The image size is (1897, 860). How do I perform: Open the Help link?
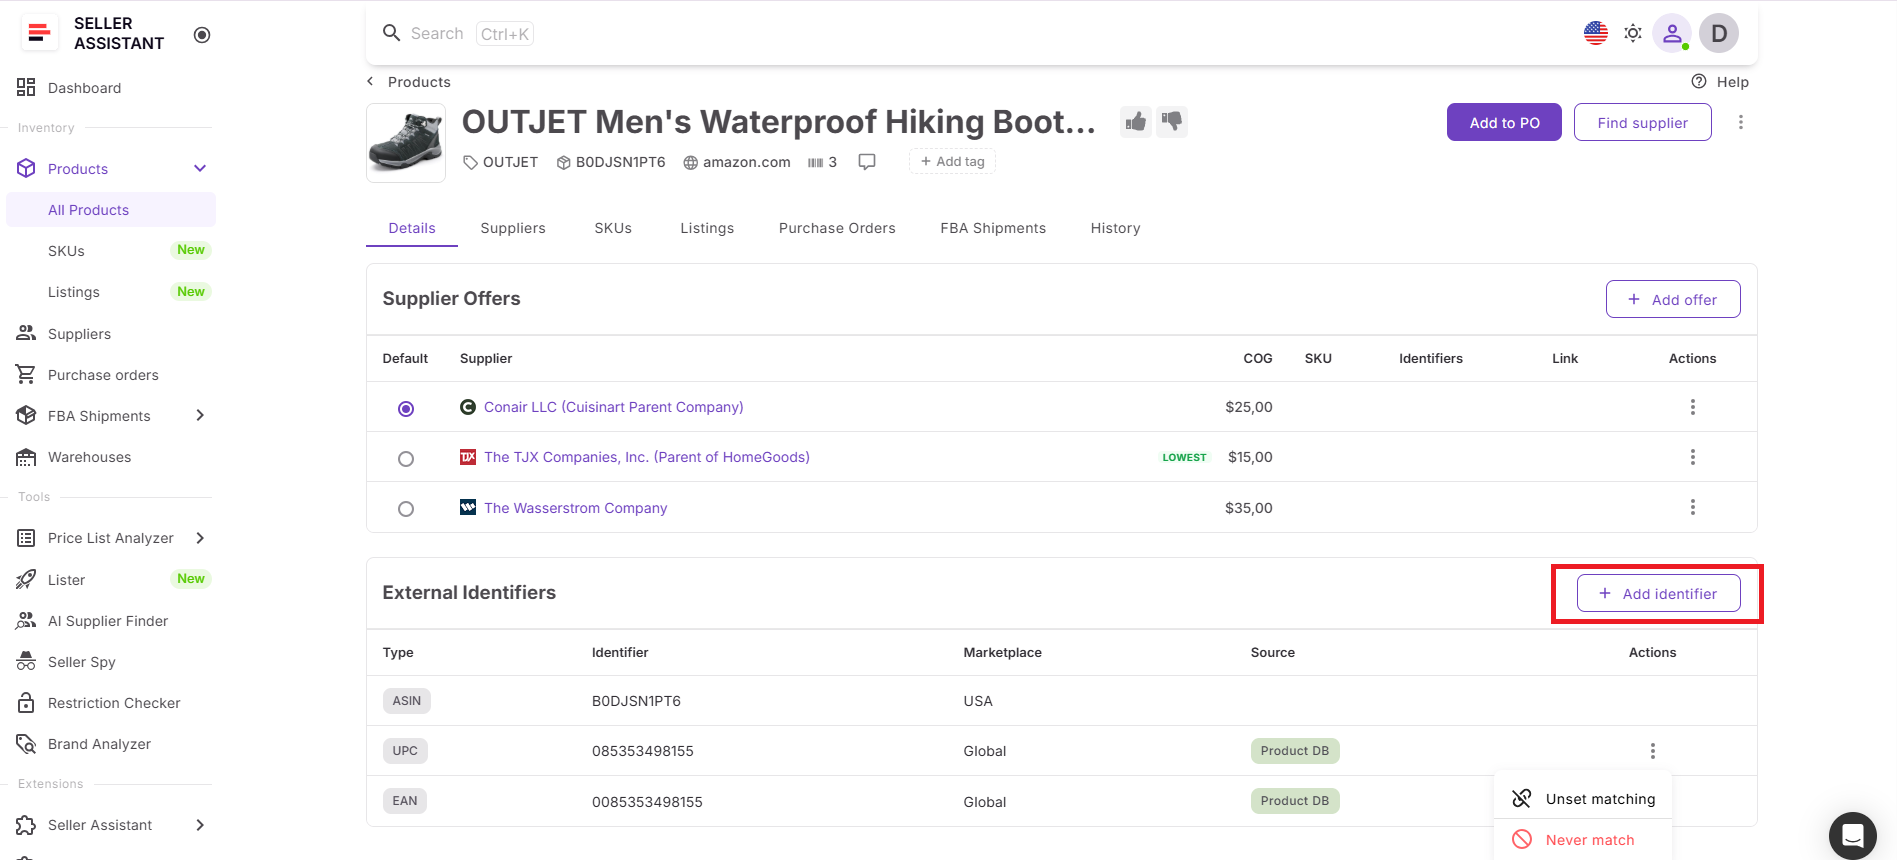pyautogui.click(x=1720, y=82)
